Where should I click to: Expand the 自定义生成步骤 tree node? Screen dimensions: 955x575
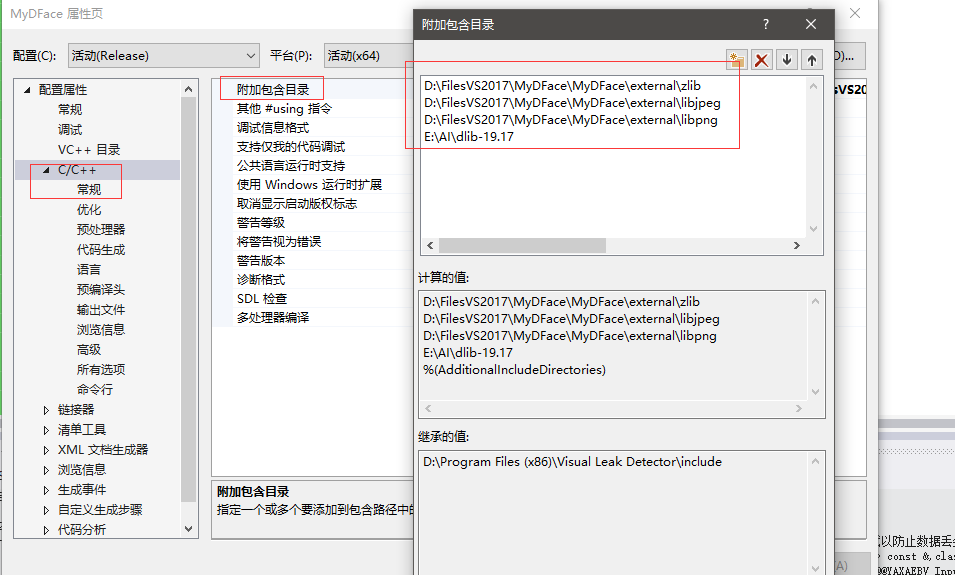(46, 510)
